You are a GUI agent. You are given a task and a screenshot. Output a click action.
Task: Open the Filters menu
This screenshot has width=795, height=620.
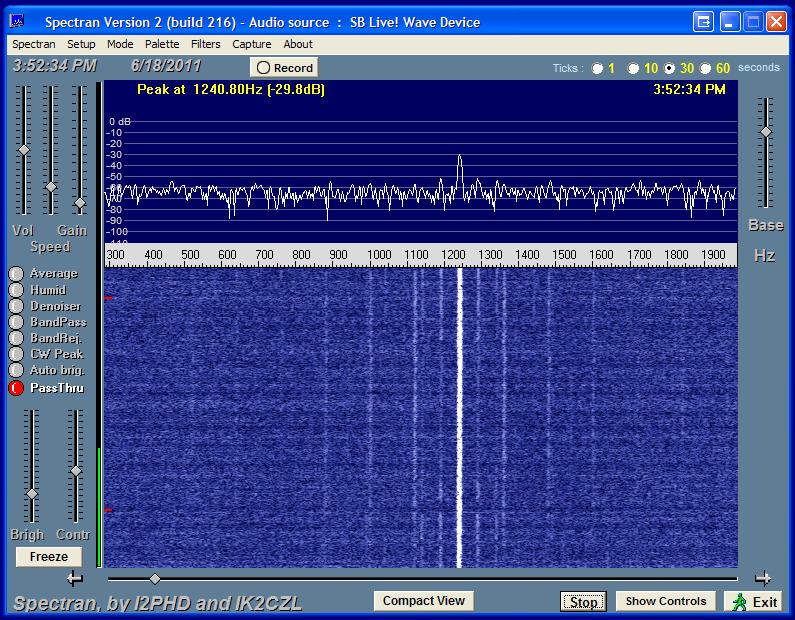(205, 44)
